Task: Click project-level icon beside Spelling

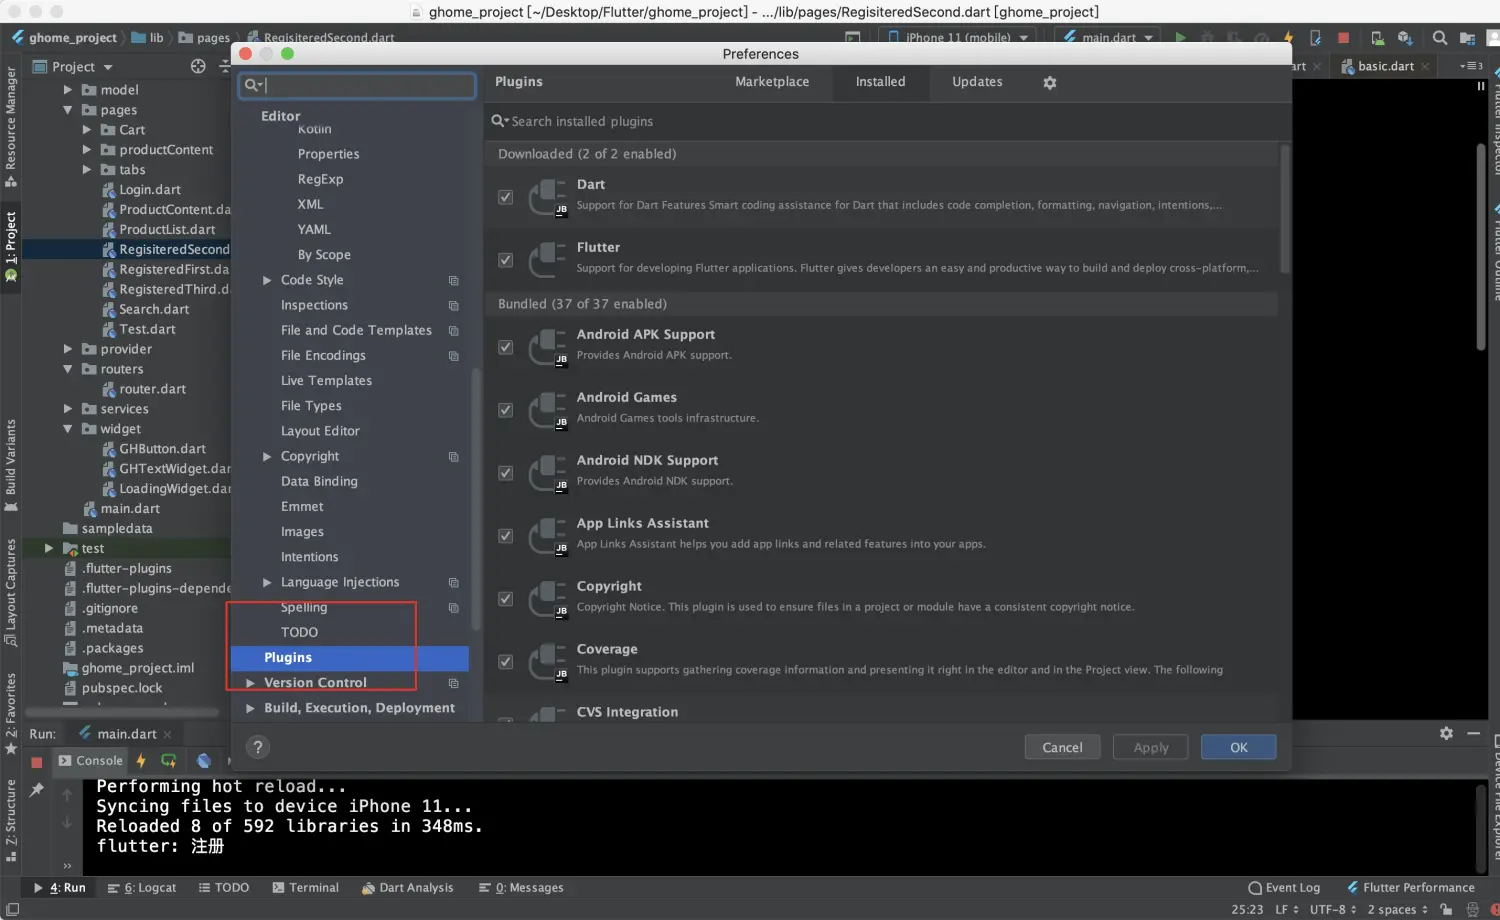Action: [454, 608]
